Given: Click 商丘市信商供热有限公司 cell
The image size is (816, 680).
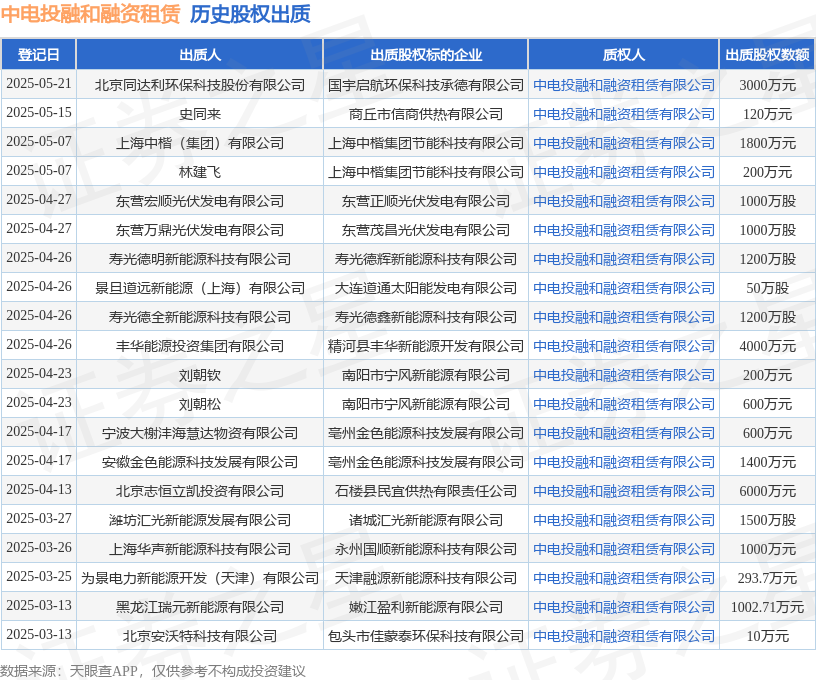Looking at the screenshot, I should (426, 114).
